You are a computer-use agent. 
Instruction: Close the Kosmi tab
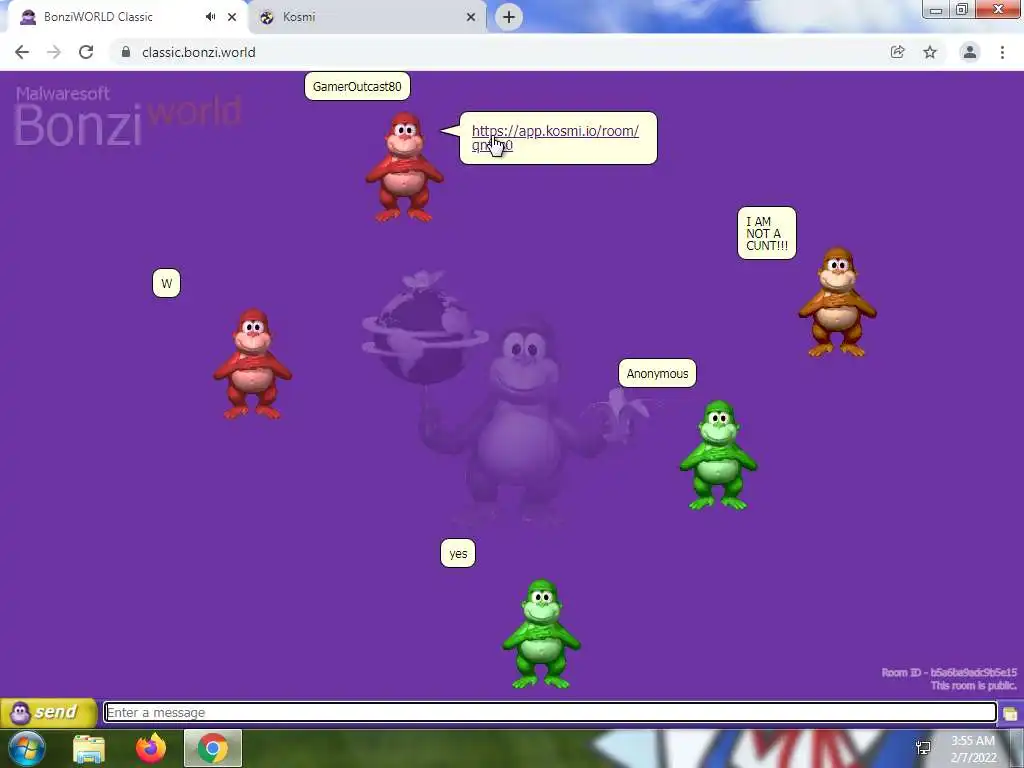pos(471,17)
